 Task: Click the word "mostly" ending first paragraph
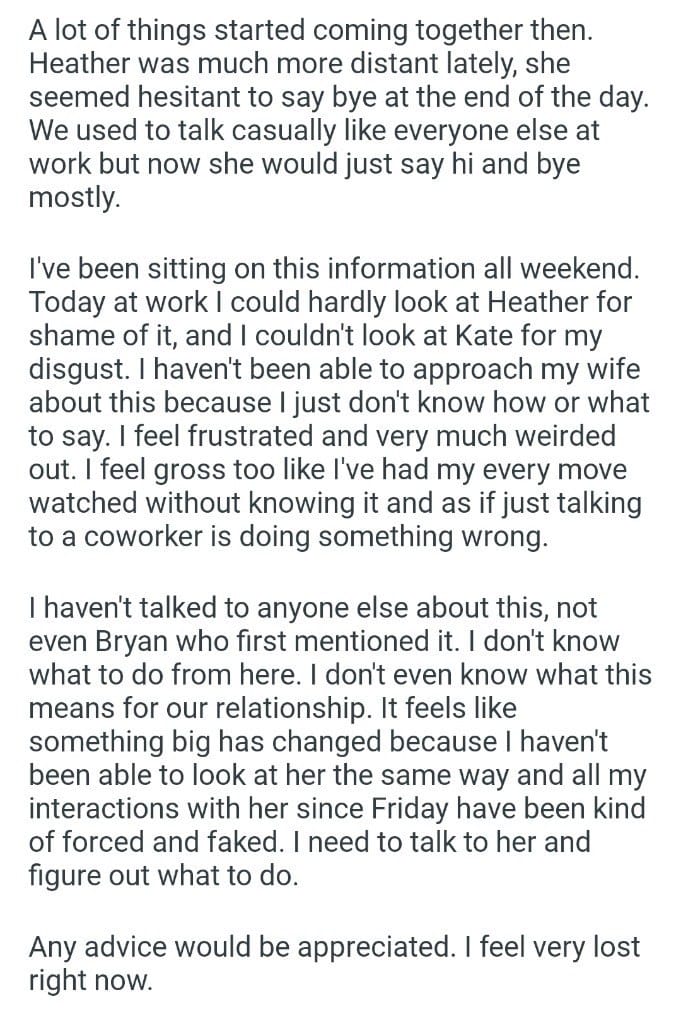tap(73, 198)
